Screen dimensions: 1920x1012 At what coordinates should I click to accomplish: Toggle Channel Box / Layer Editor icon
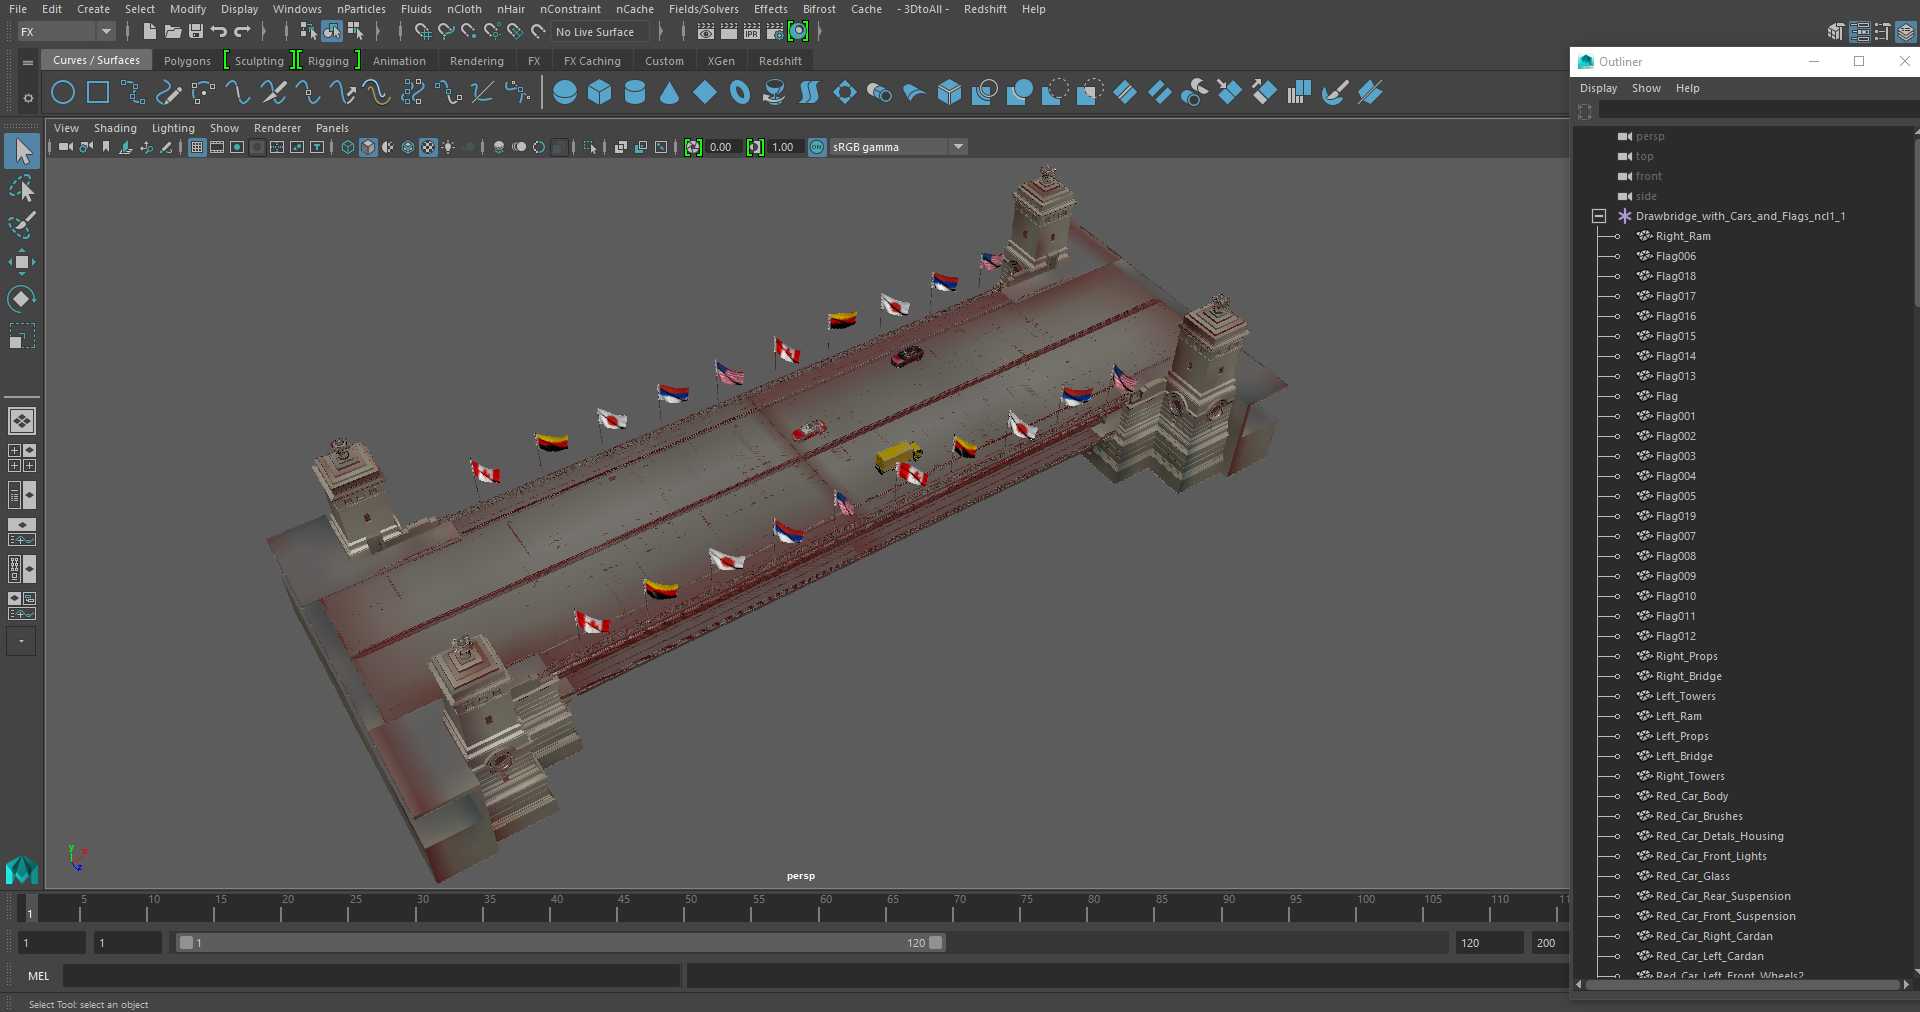click(x=1906, y=32)
